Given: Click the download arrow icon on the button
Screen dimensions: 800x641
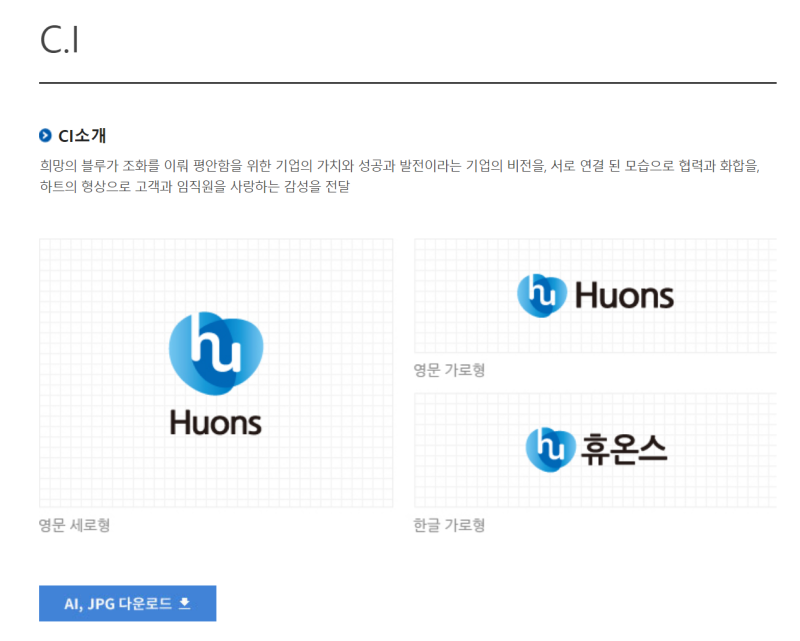Looking at the screenshot, I should 184,603.
